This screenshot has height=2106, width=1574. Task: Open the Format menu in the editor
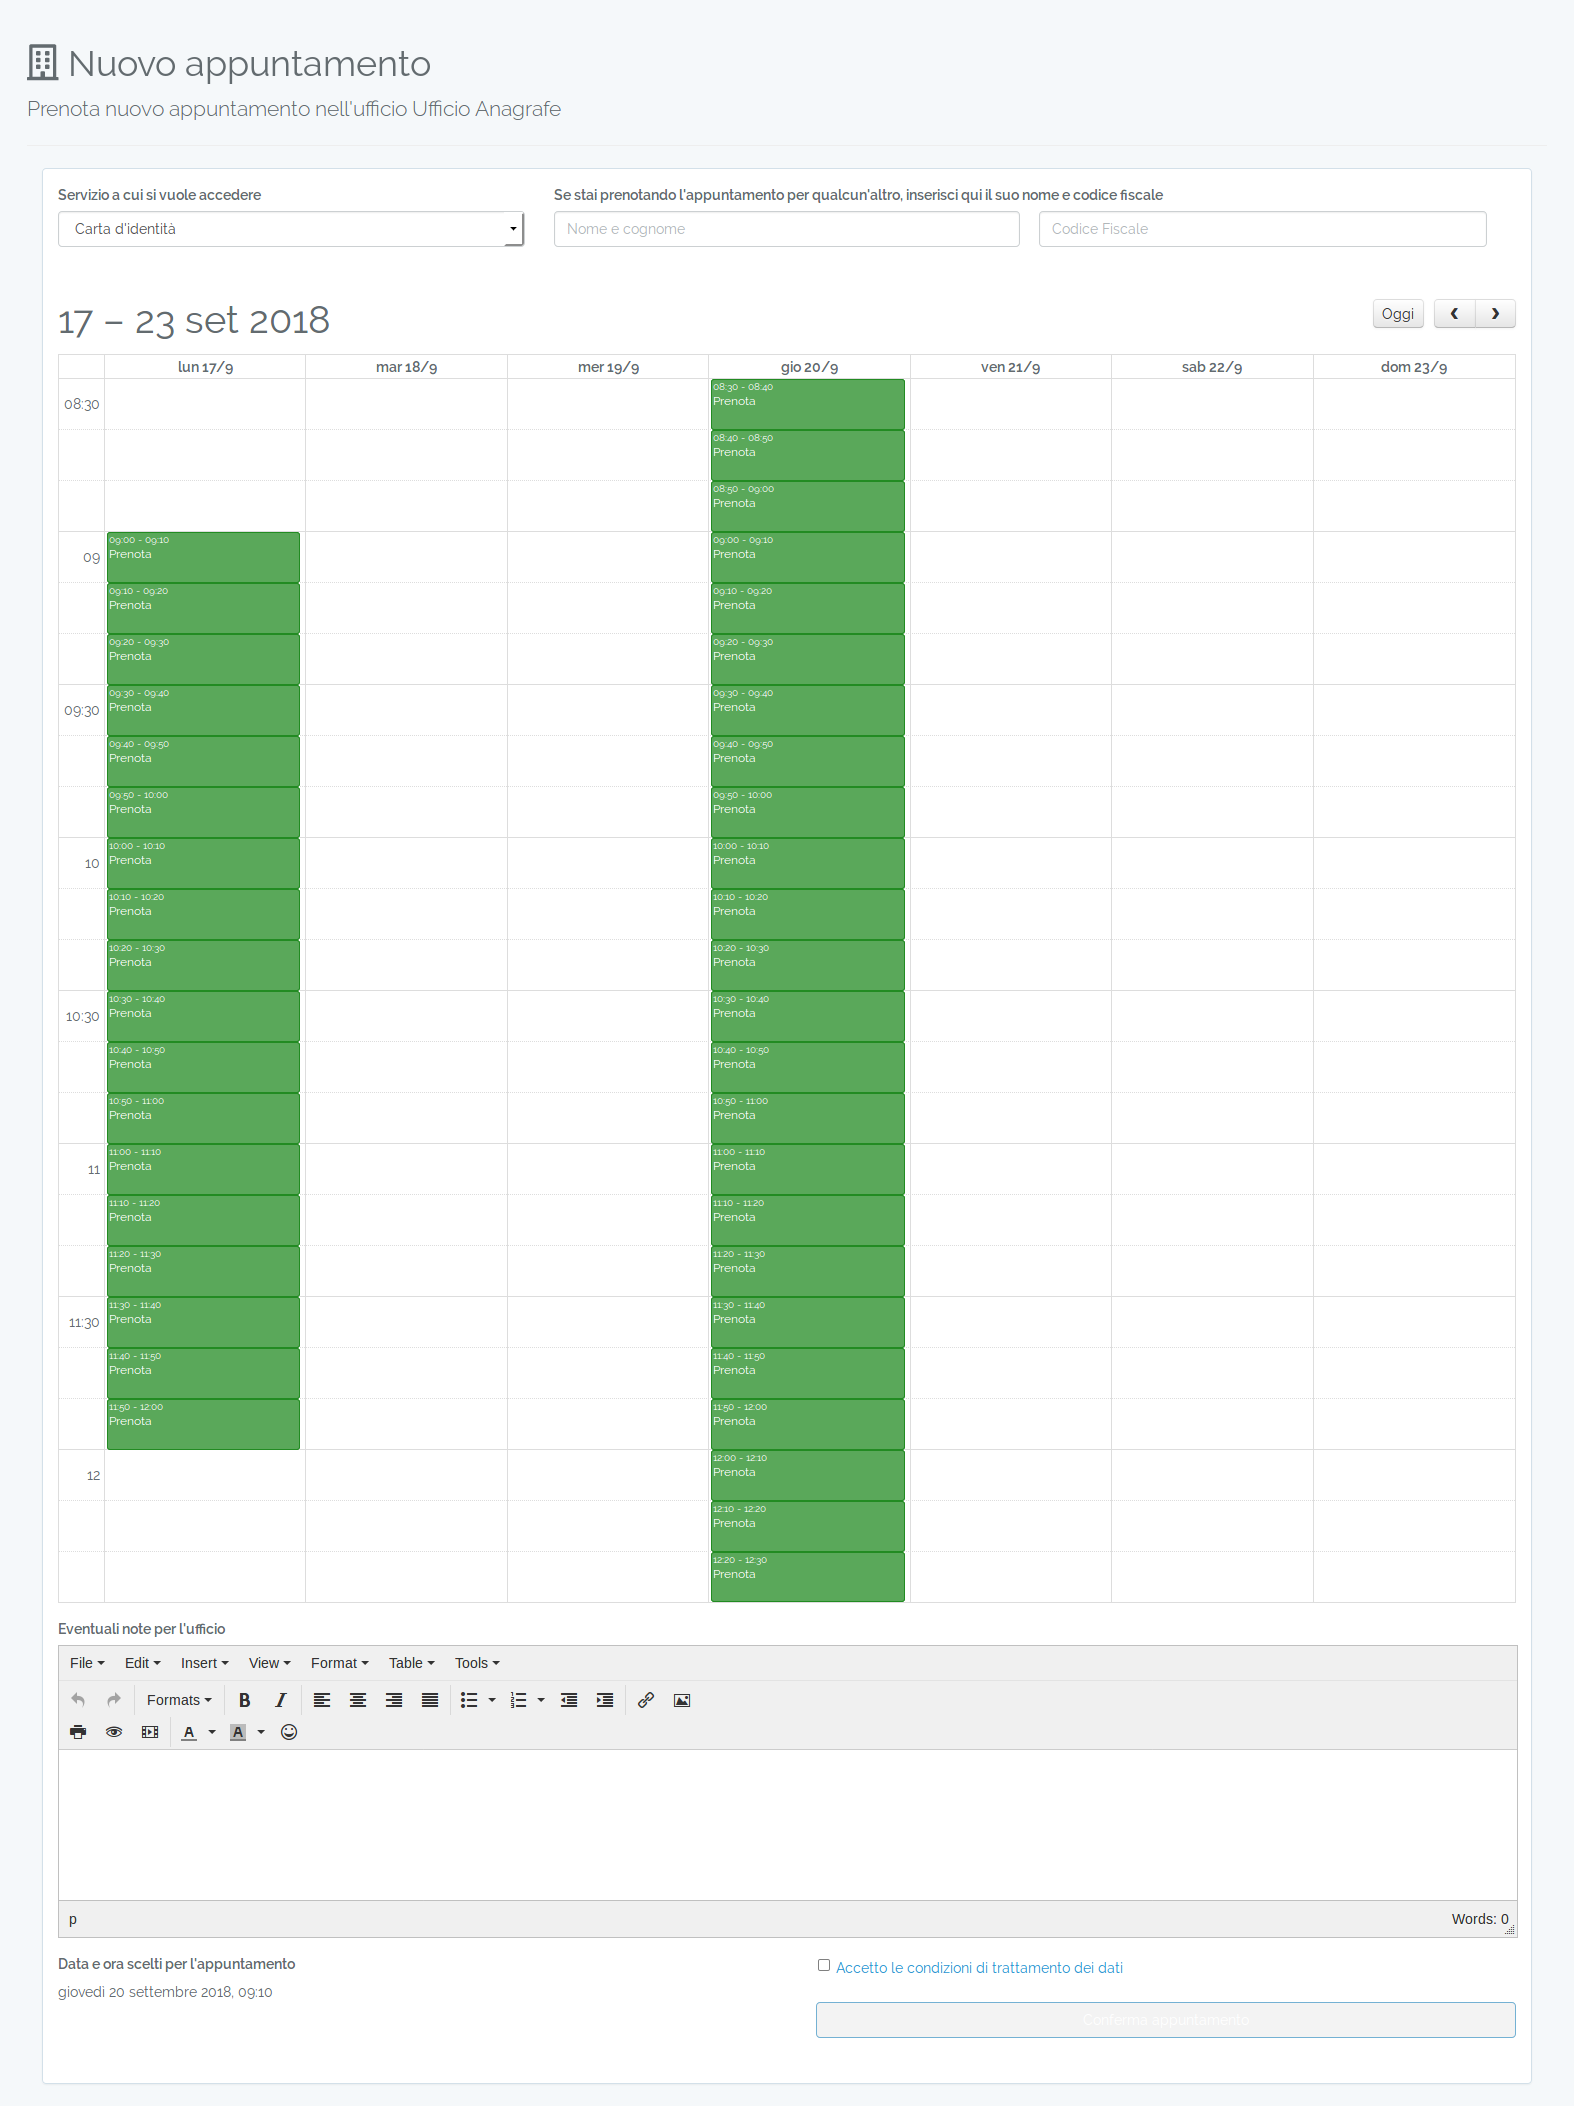coord(339,1663)
